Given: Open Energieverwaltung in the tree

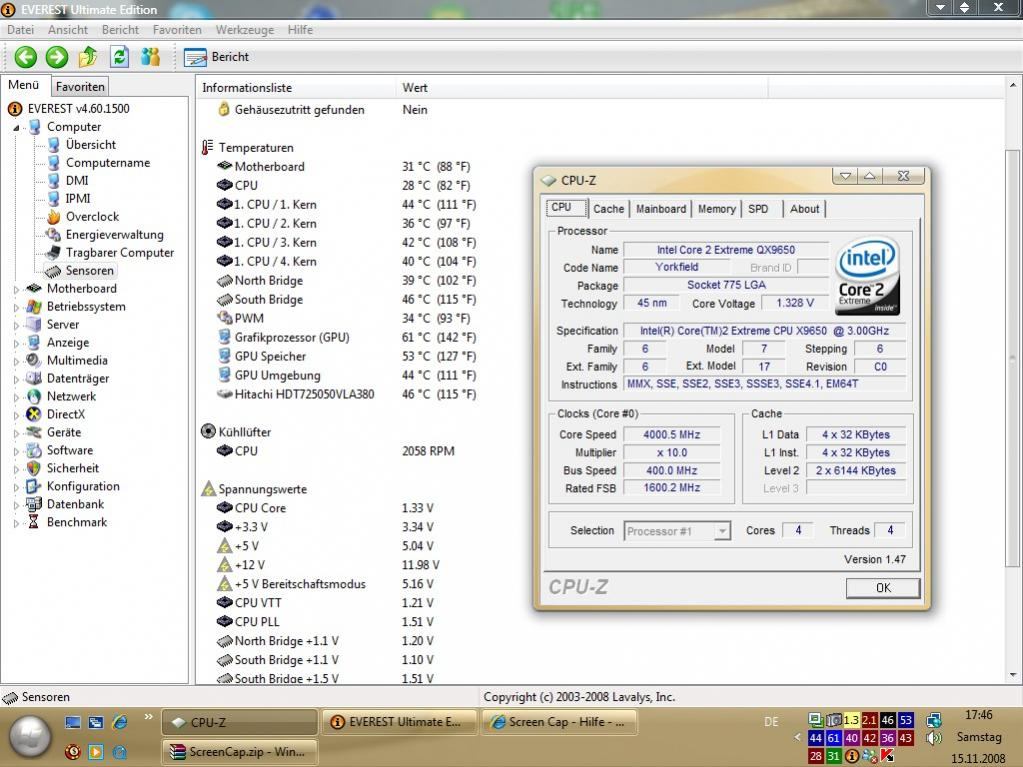Looking at the screenshot, I should point(114,235).
